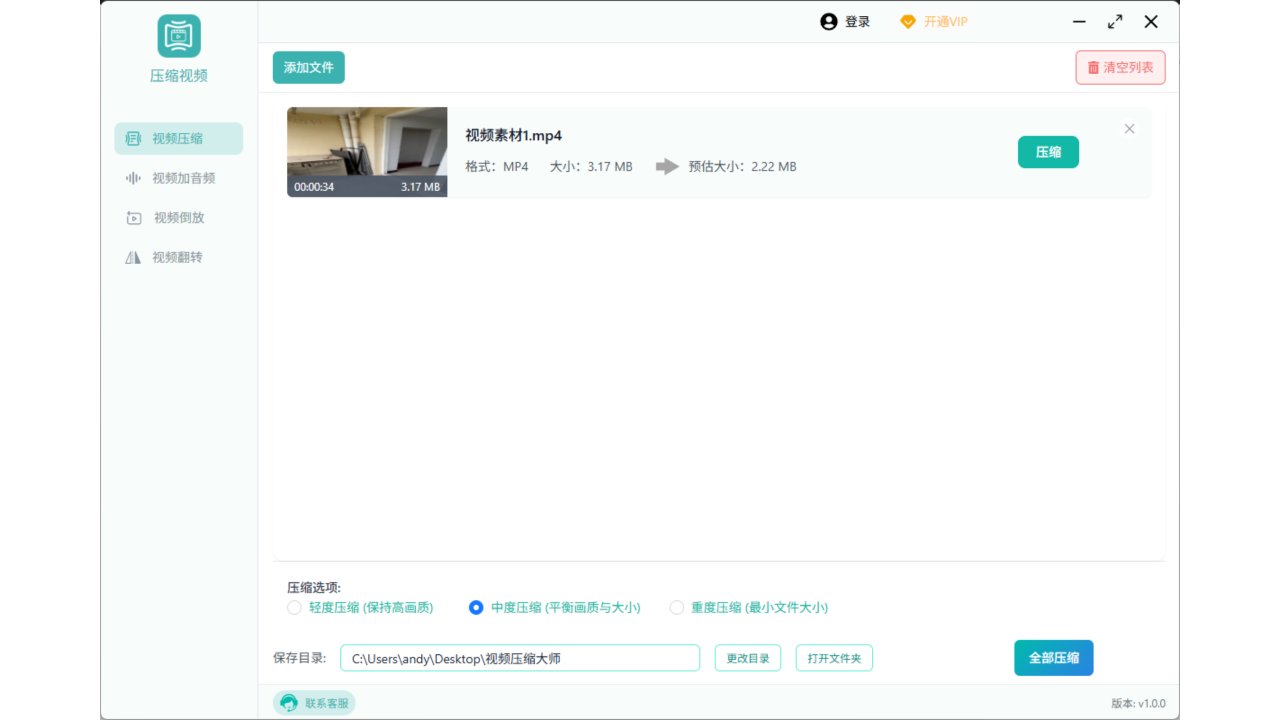Image resolution: width=1280 pixels, height=720 pixels.
Task: Click the 开通VIP crown icon
Action: pyautogui.click(x=908, y=21)
